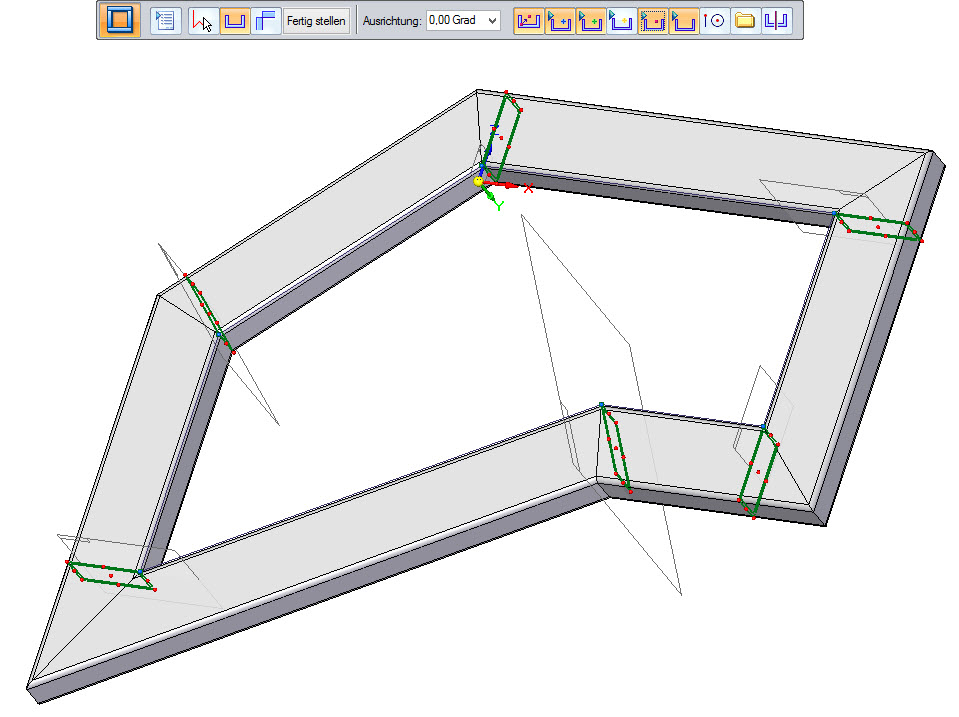
Task: Click the large orange Frame command icon
Action: [120, 20]
